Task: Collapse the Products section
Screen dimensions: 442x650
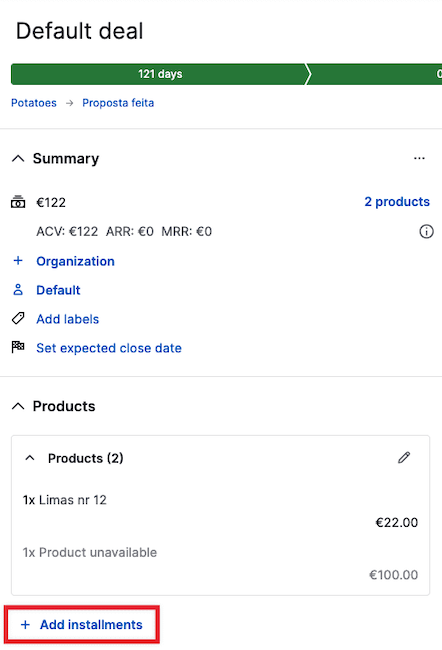Action: tap(18, 406)
